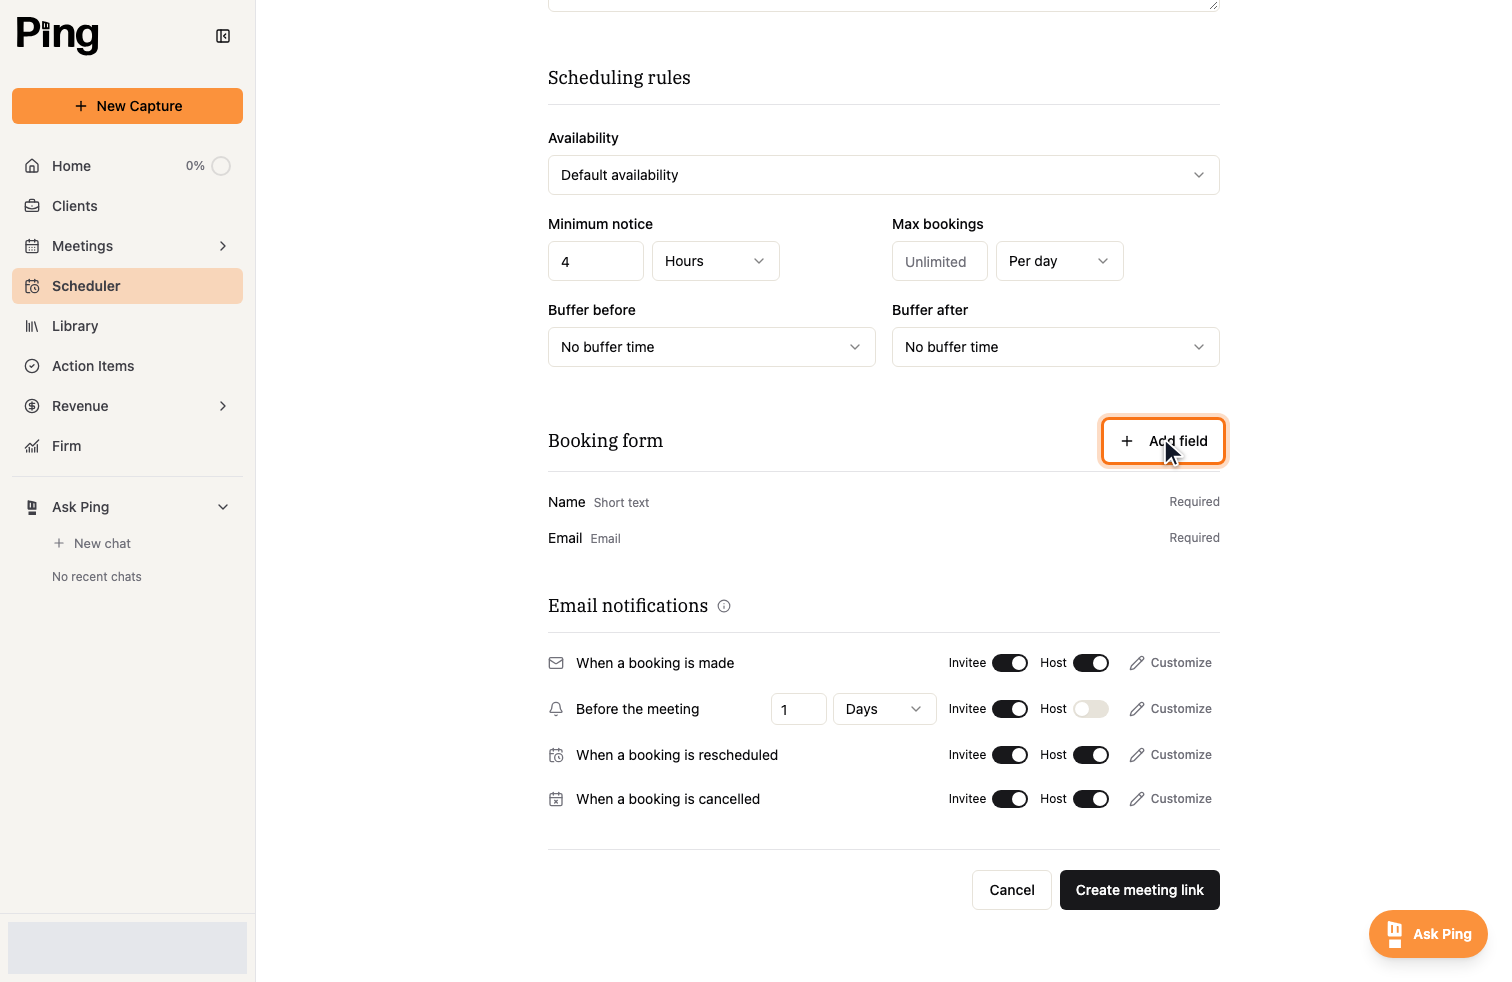
Task: Toggle Invitee for booking rescheduled
Action: click(1010, 755)
